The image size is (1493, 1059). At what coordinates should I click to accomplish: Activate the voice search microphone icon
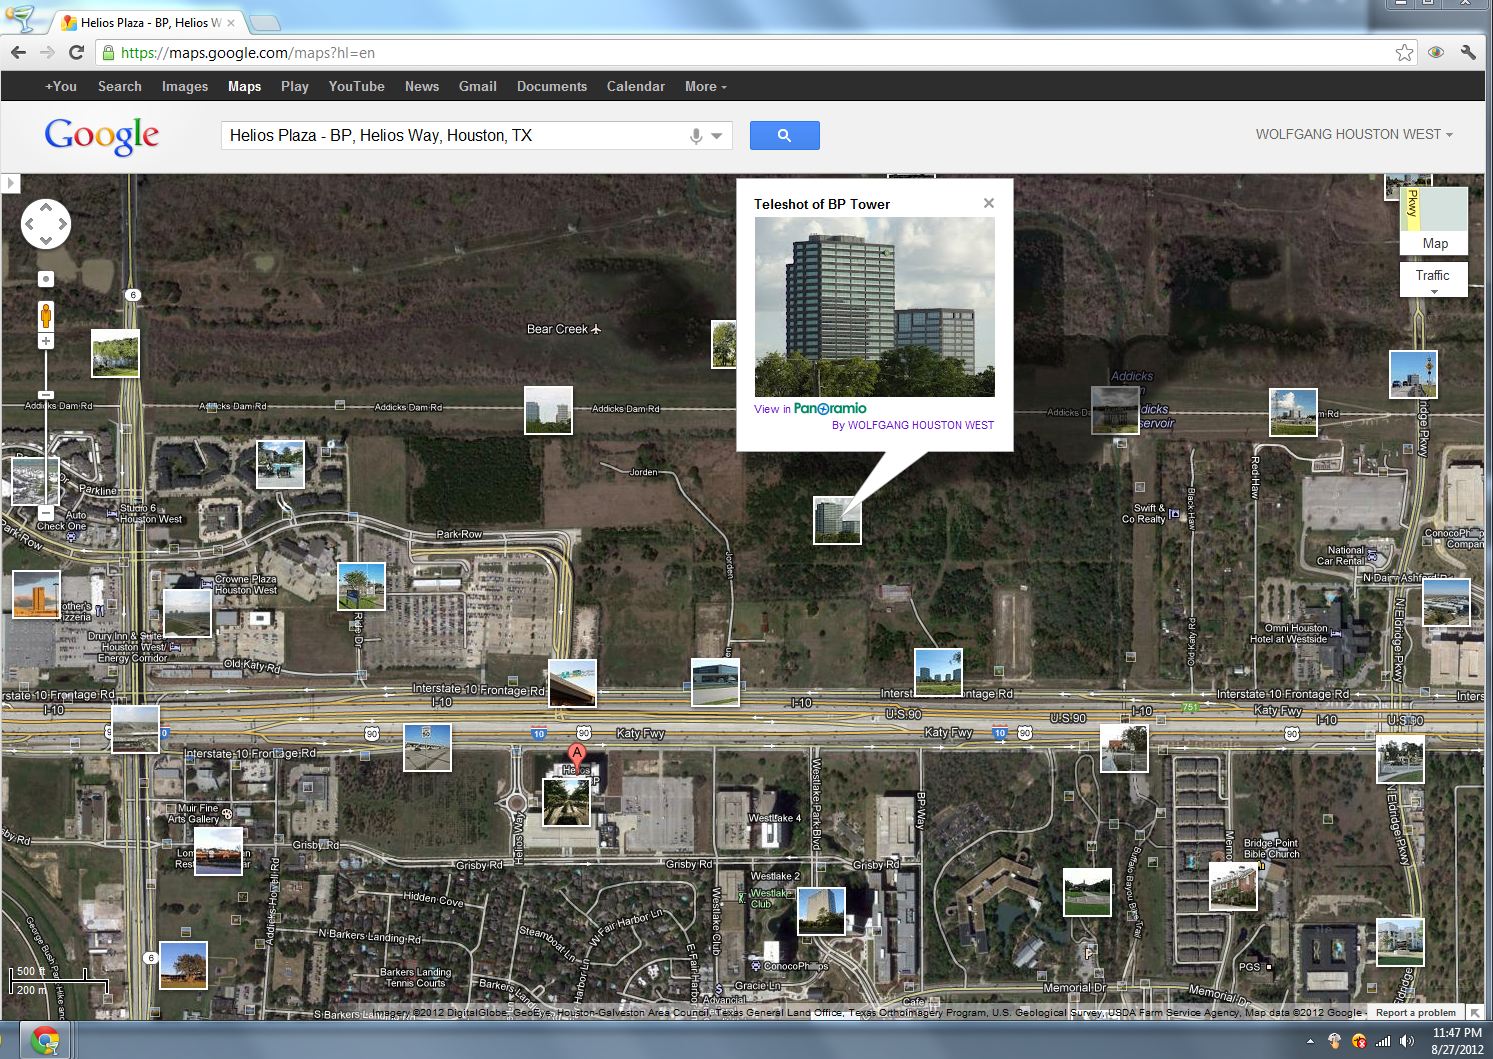pos(694,135)
